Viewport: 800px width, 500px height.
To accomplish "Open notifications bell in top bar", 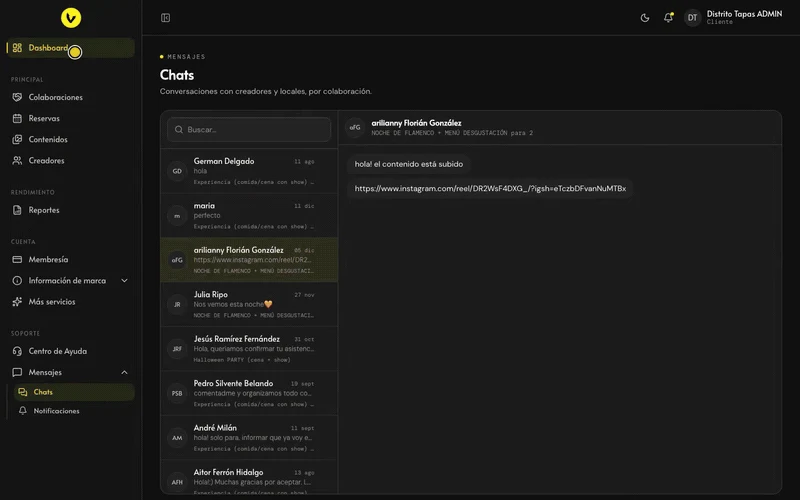I will point(668,17).
